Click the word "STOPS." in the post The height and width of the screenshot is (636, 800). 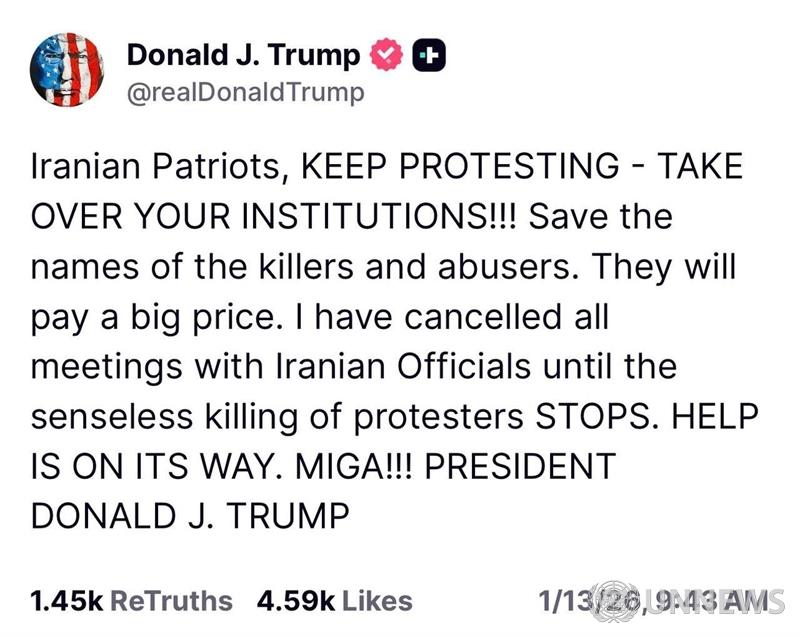point(603,417)
